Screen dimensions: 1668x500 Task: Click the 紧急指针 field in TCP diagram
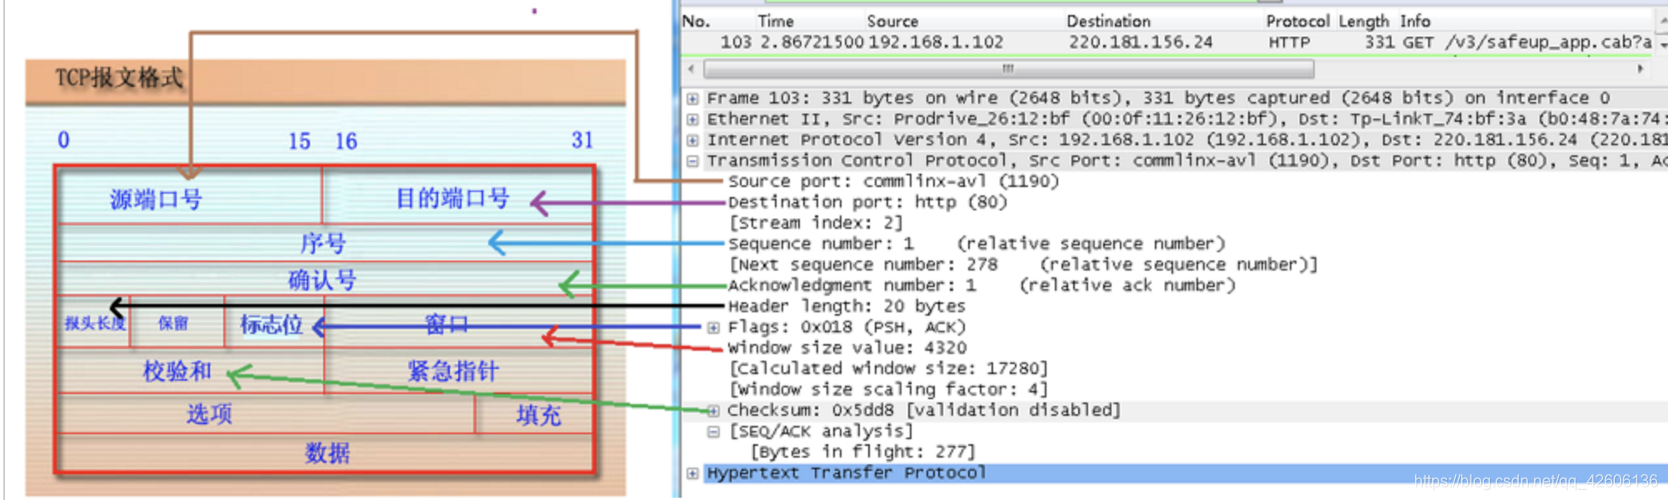pyautogui.click(x=458, y=370)
